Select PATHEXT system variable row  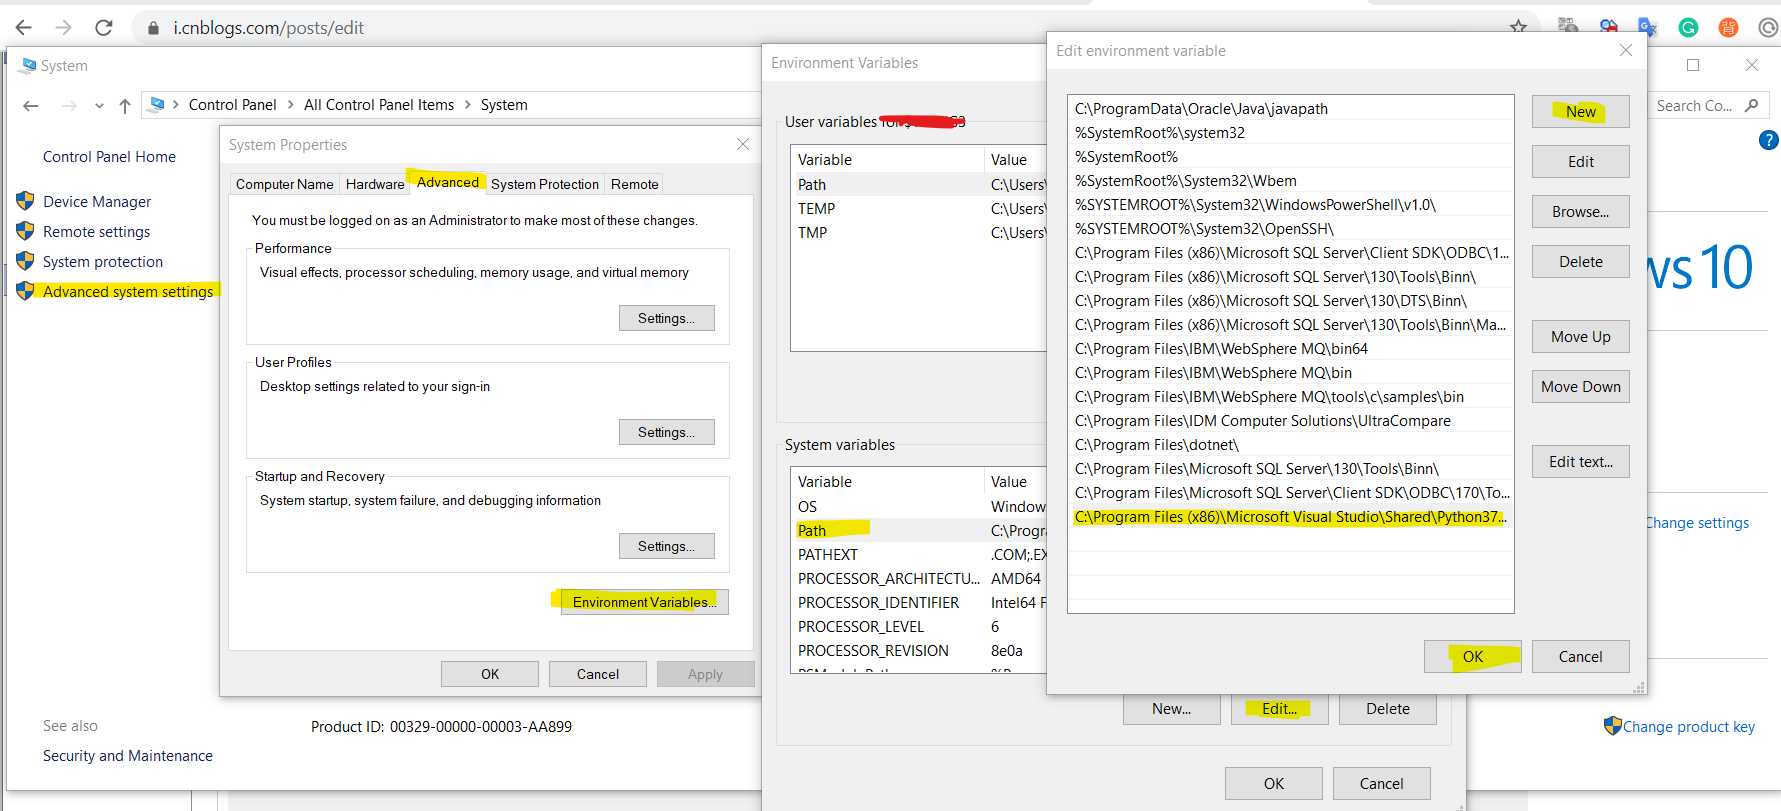[x=918, y=555]
